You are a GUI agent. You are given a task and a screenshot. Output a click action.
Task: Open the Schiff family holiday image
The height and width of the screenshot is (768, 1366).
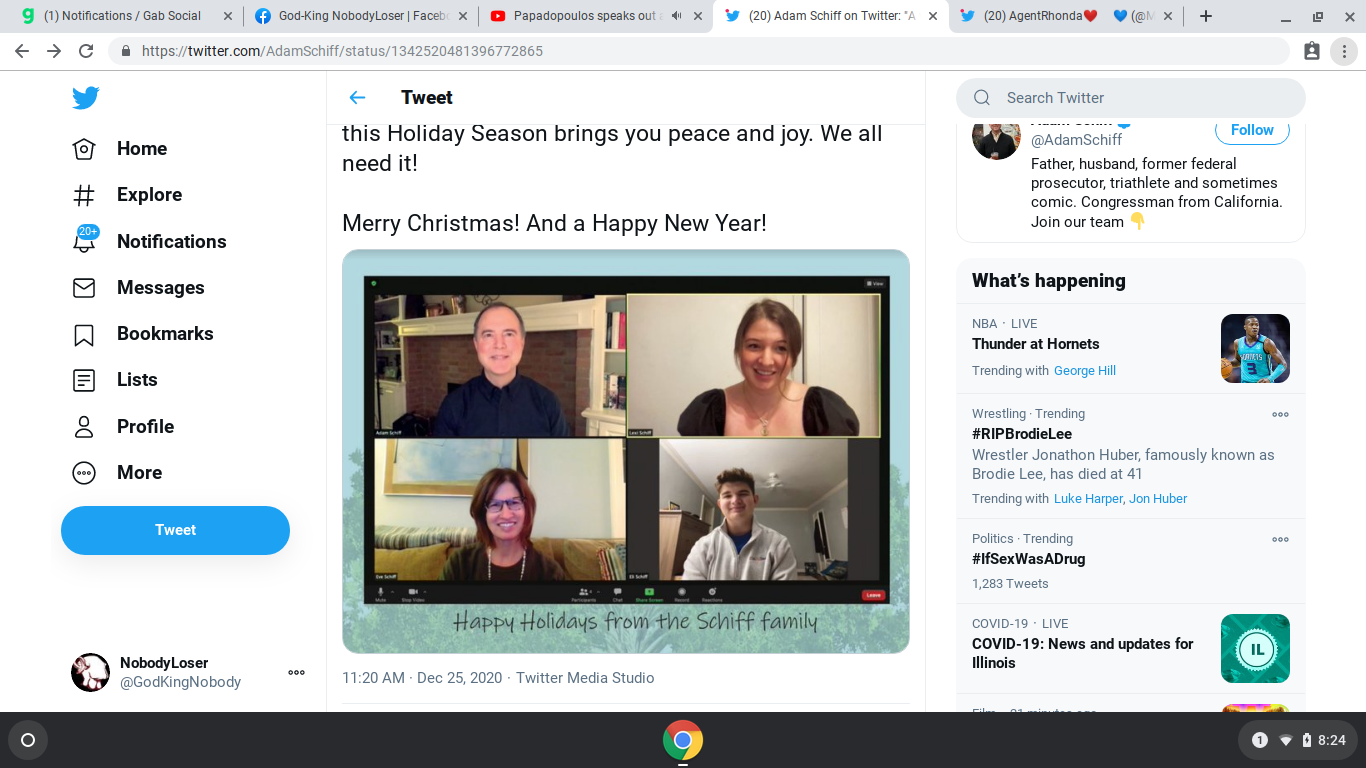tap(626, 451)
